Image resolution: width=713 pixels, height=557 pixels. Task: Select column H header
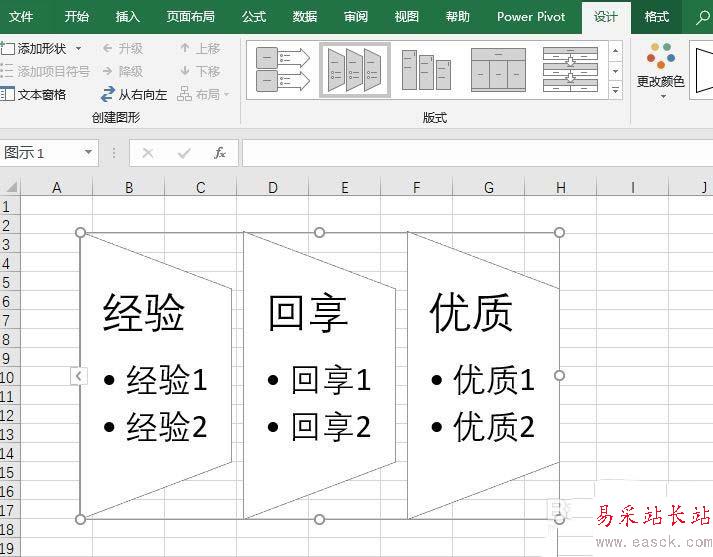[x=561, y=187]
